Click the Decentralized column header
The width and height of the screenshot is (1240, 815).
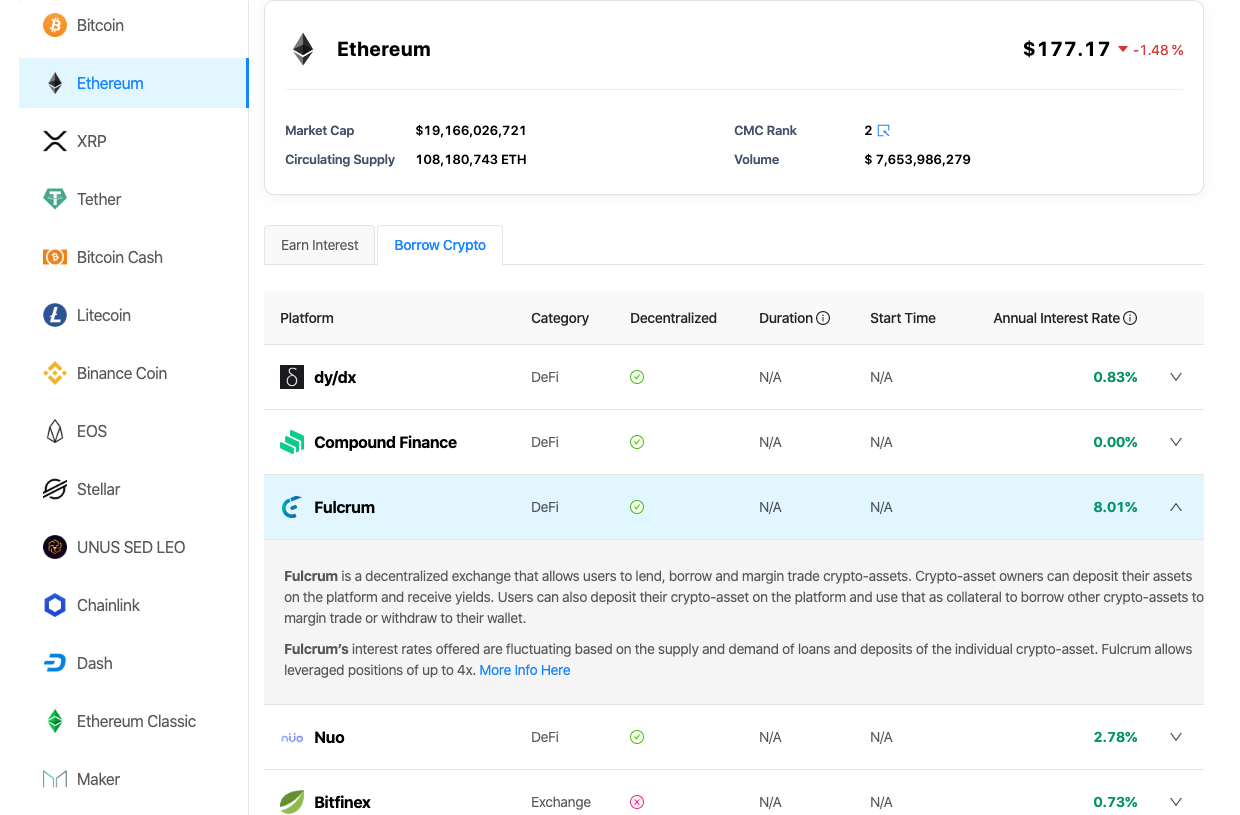coord(673,318)
